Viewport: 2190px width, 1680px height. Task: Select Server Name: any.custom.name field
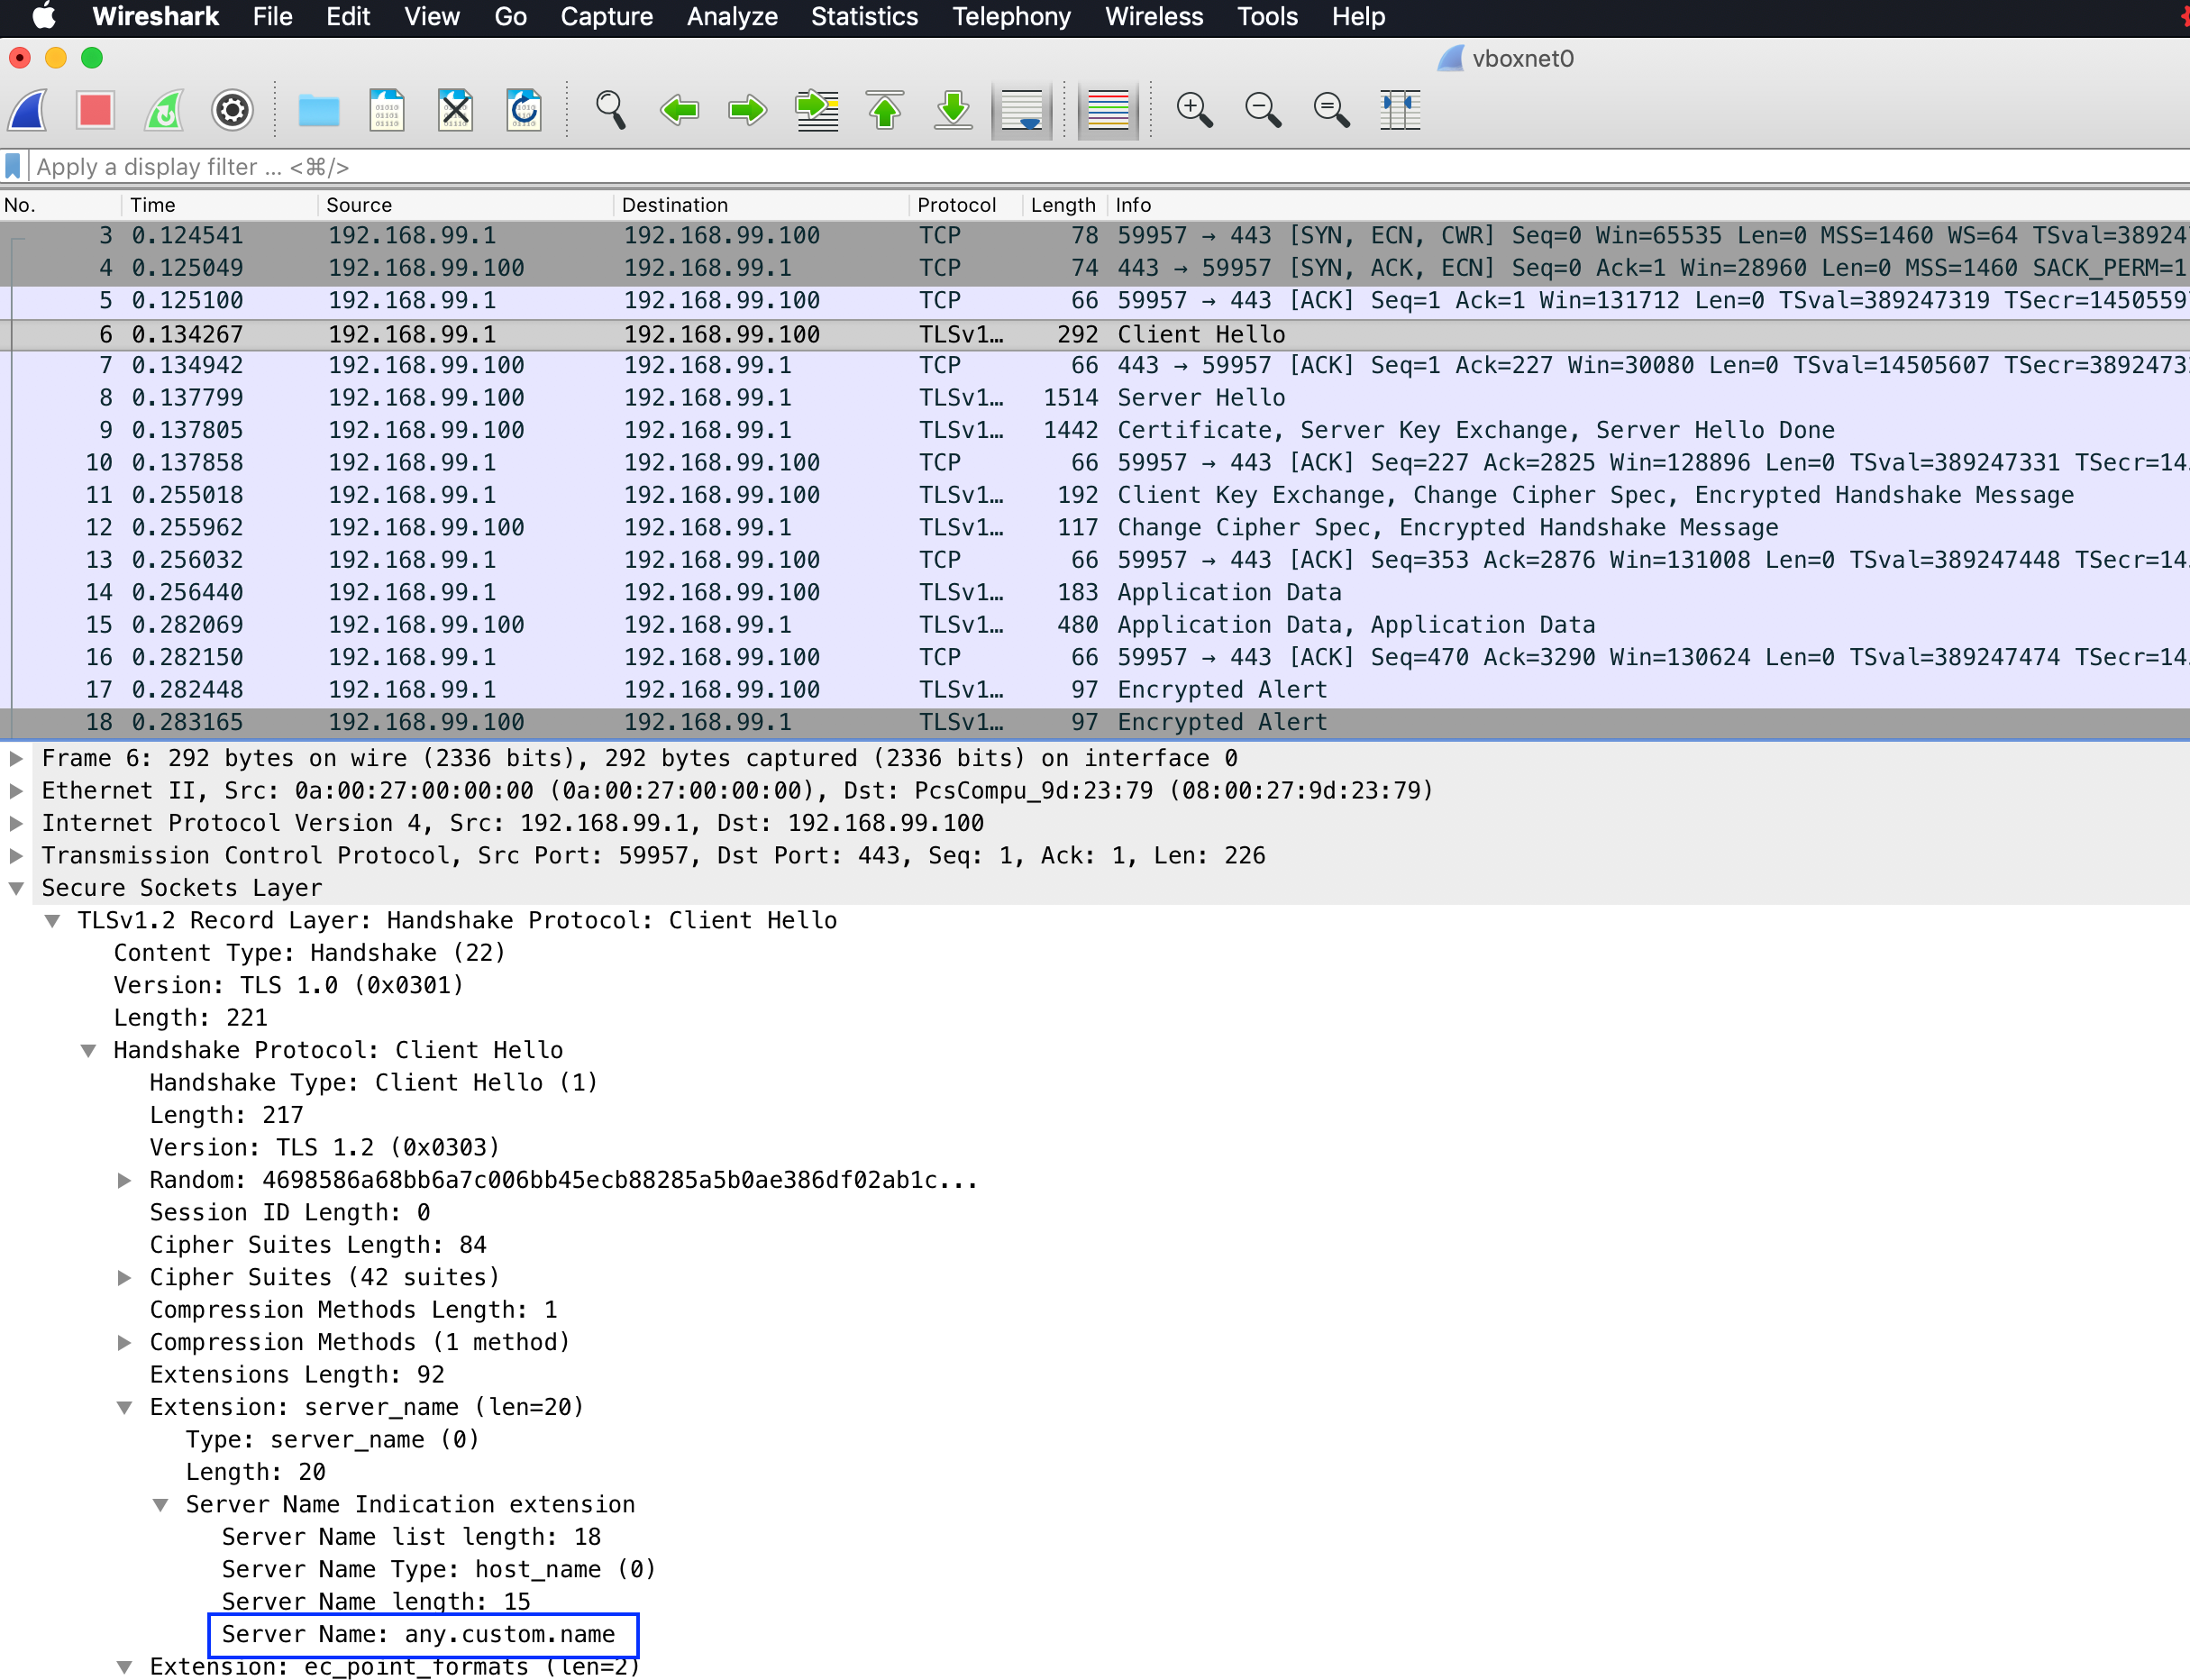[x=418, y=1634]
